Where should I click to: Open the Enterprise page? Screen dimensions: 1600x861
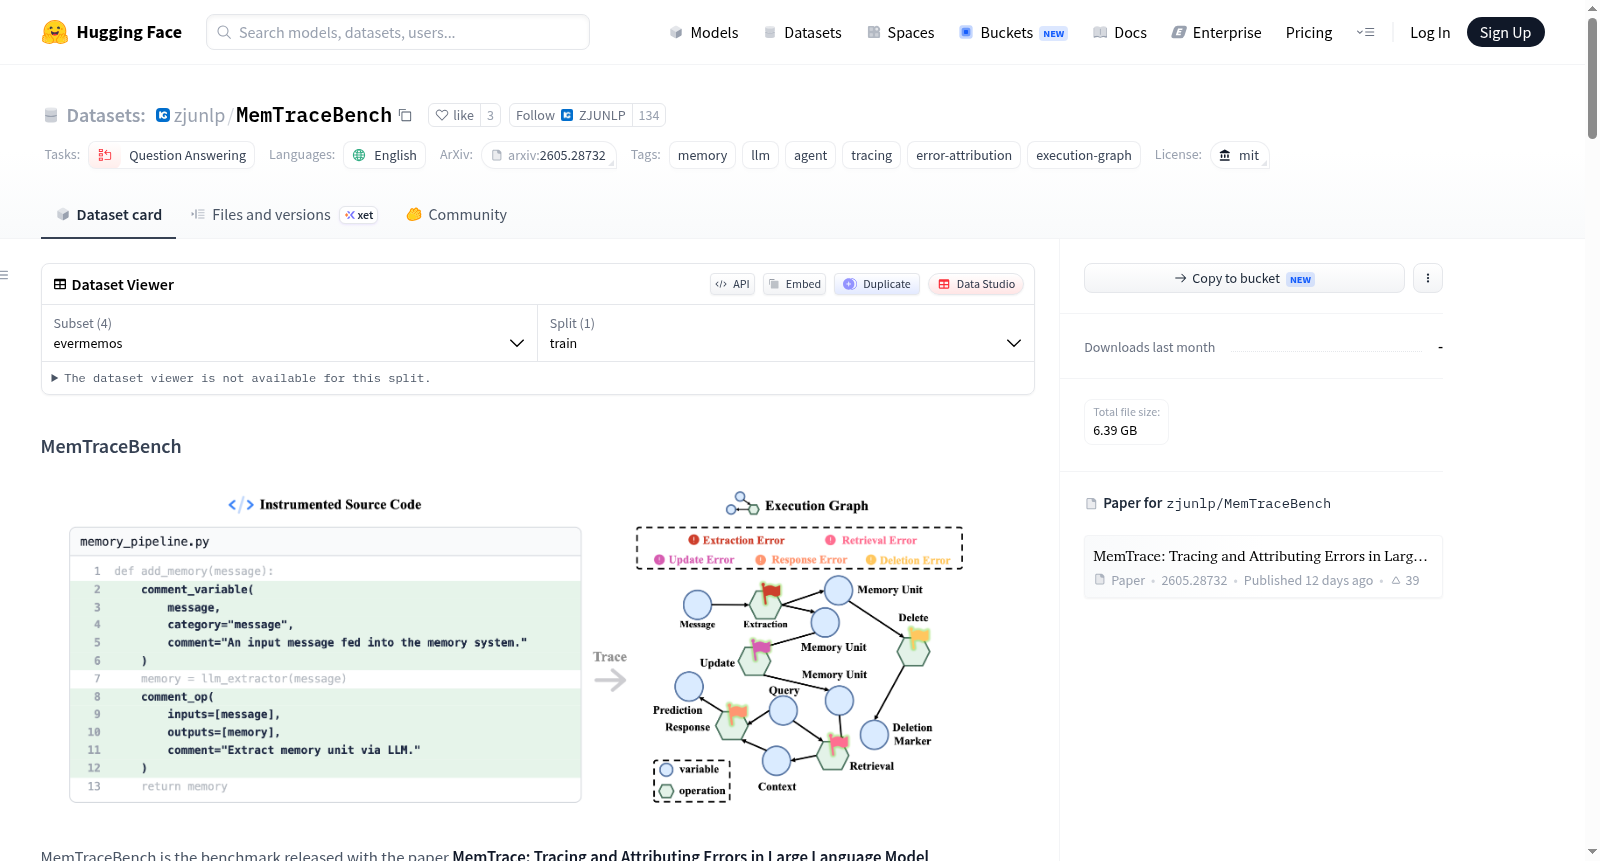[1216, 32]
